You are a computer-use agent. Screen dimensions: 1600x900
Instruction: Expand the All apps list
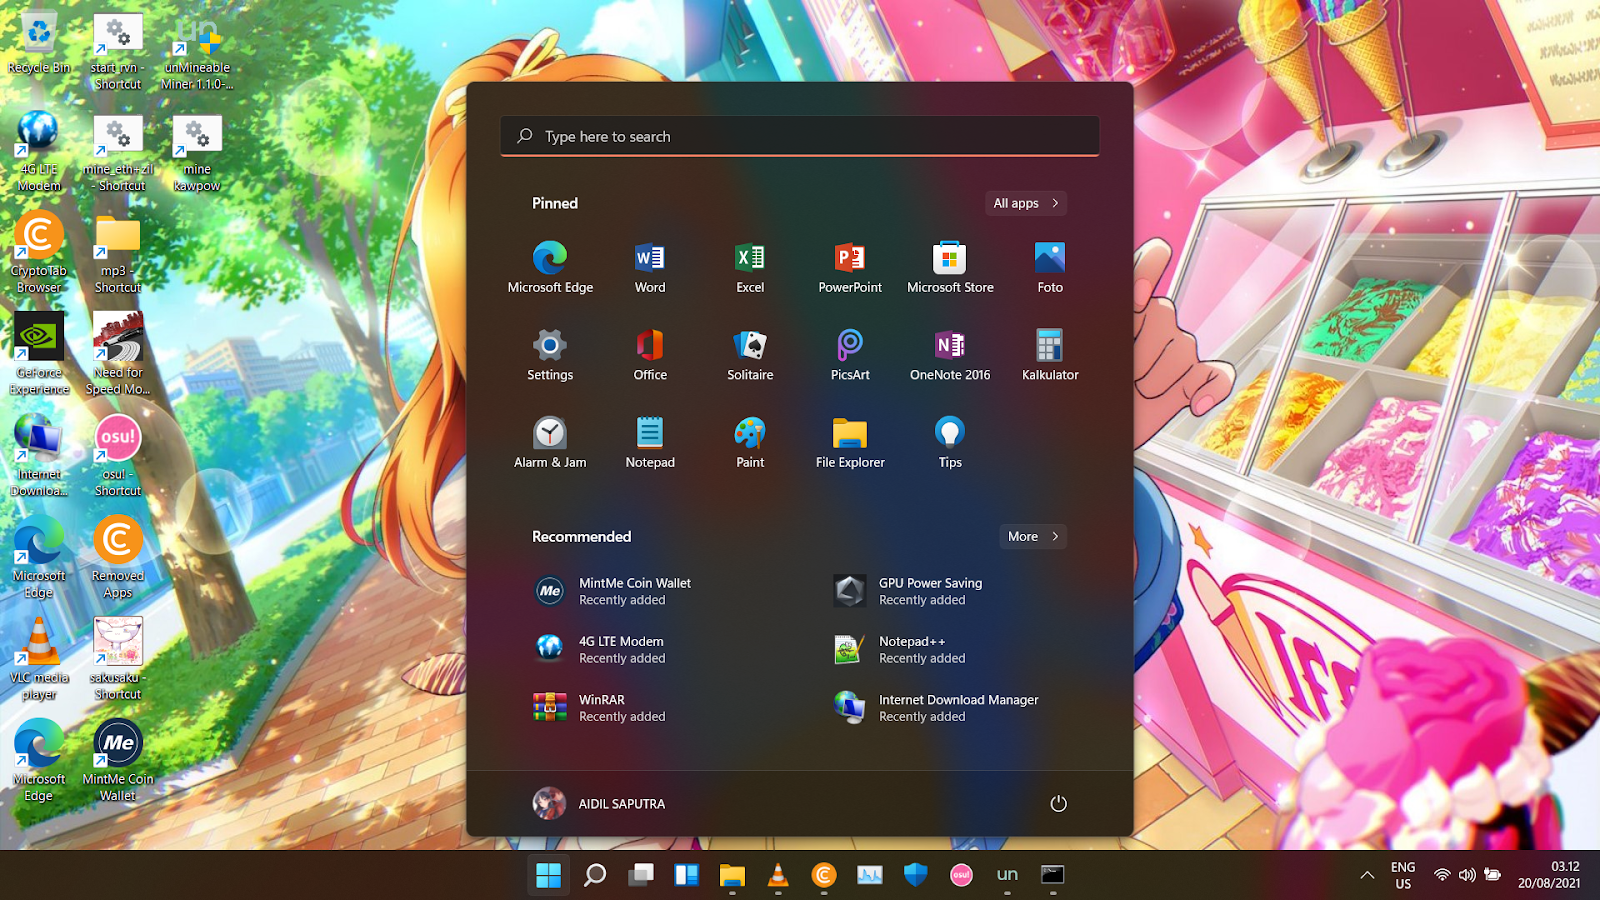[1026, 203]
